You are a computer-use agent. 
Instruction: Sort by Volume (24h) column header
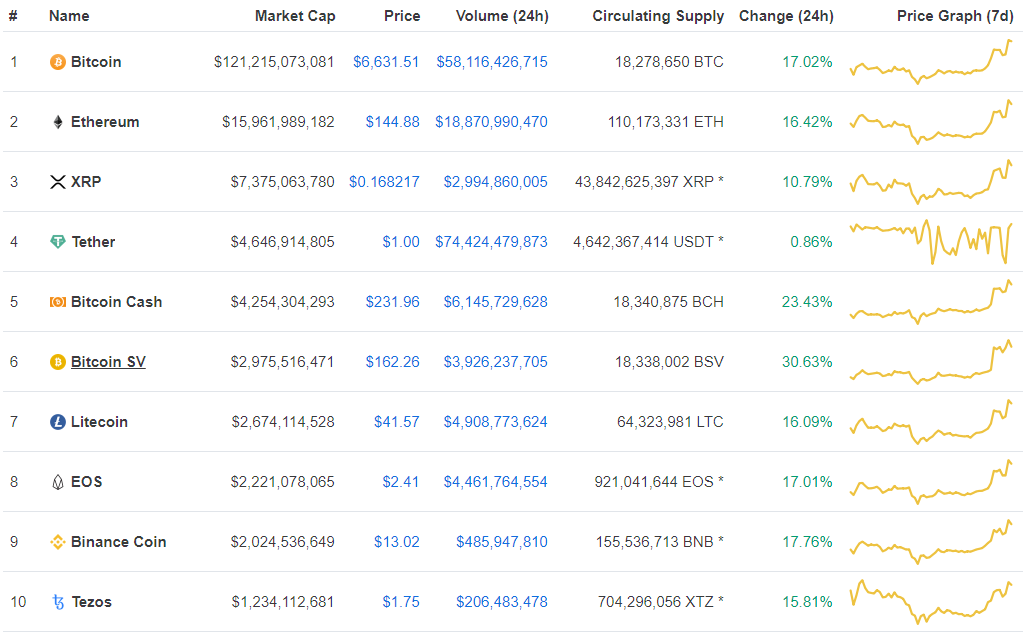pos(502,16)
